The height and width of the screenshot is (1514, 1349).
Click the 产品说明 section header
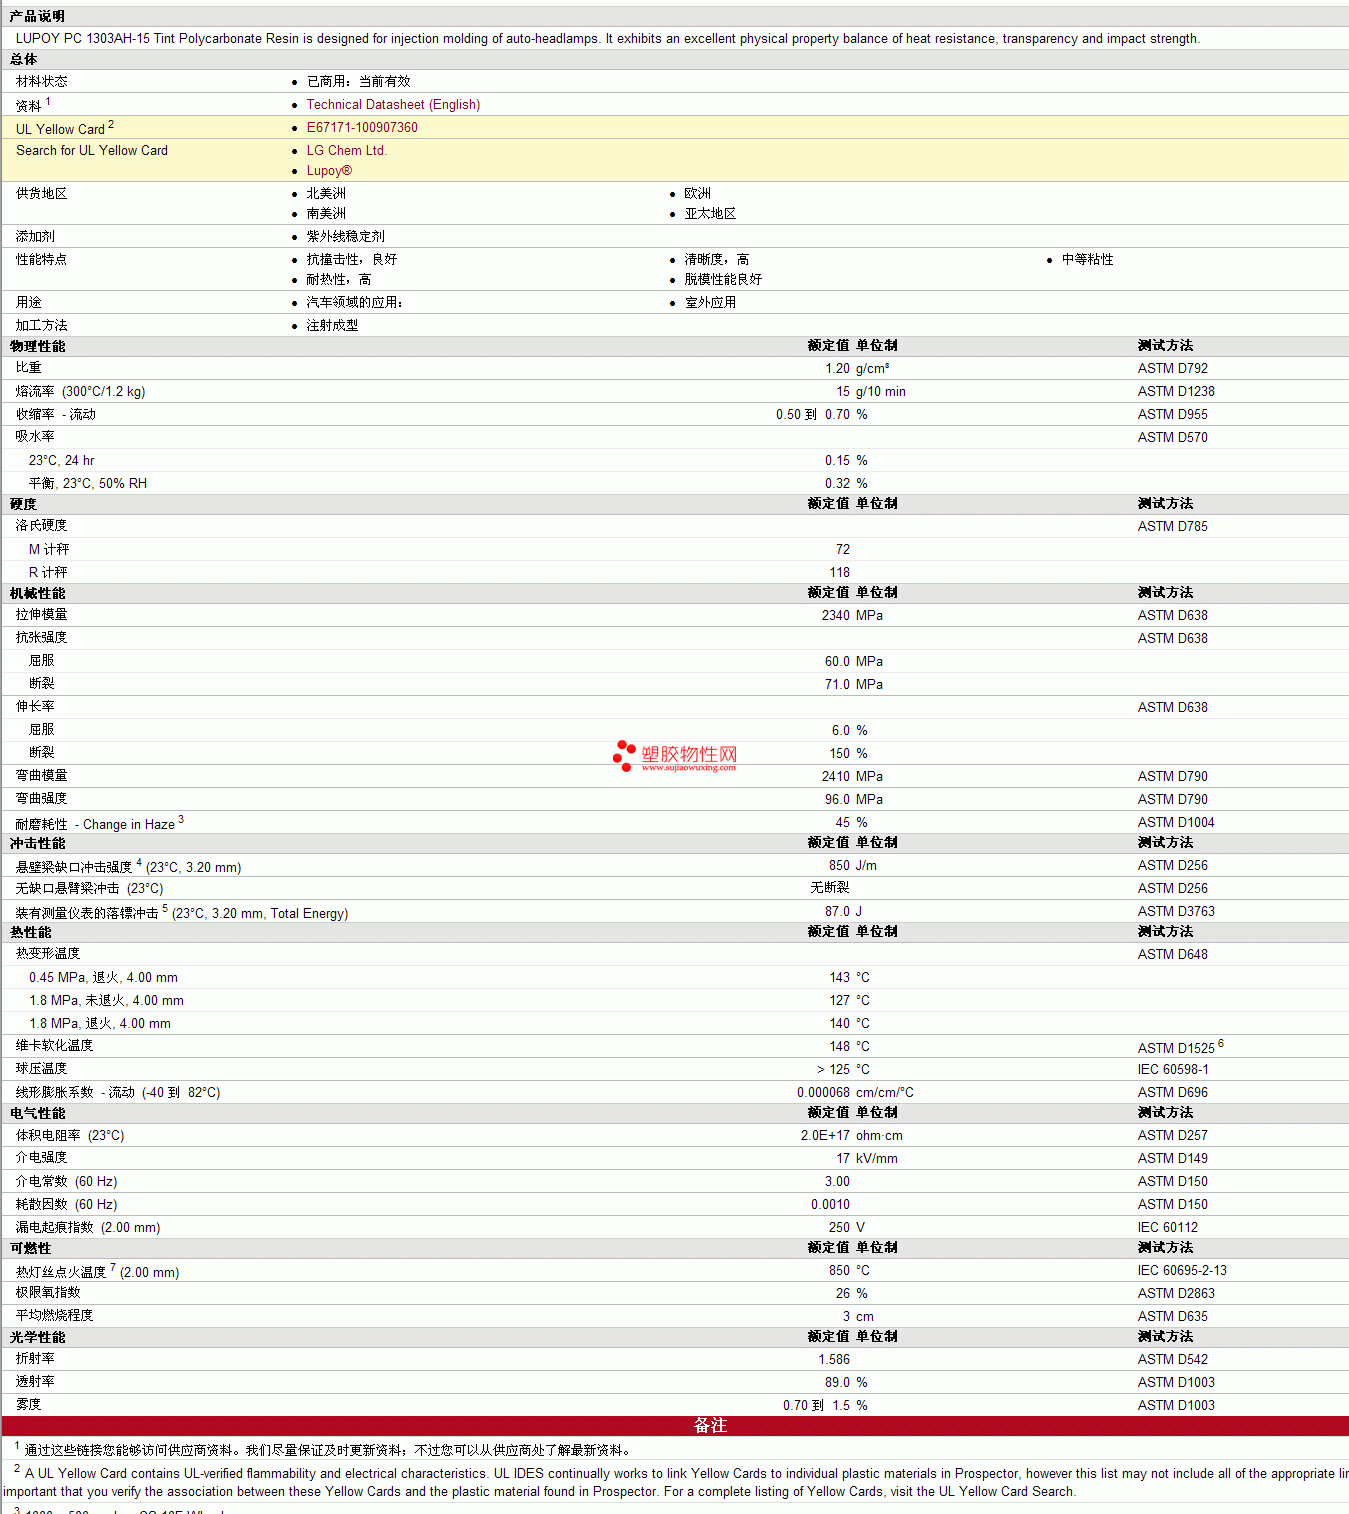click(37, 16)
